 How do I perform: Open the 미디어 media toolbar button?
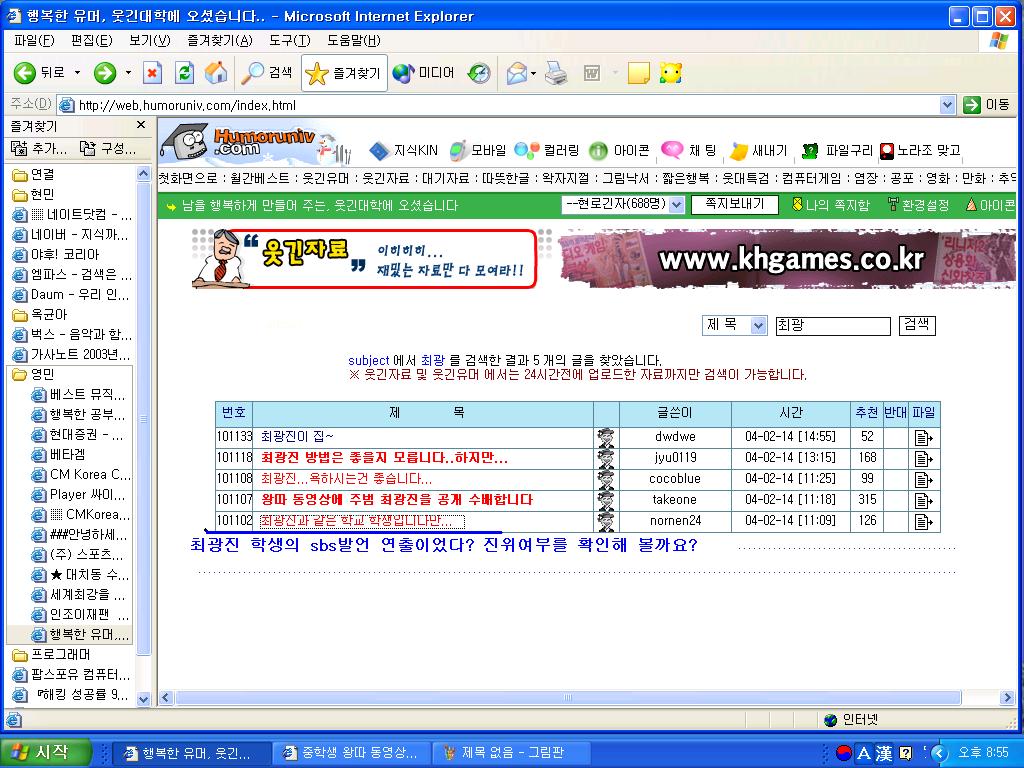[x=424, y=72]
